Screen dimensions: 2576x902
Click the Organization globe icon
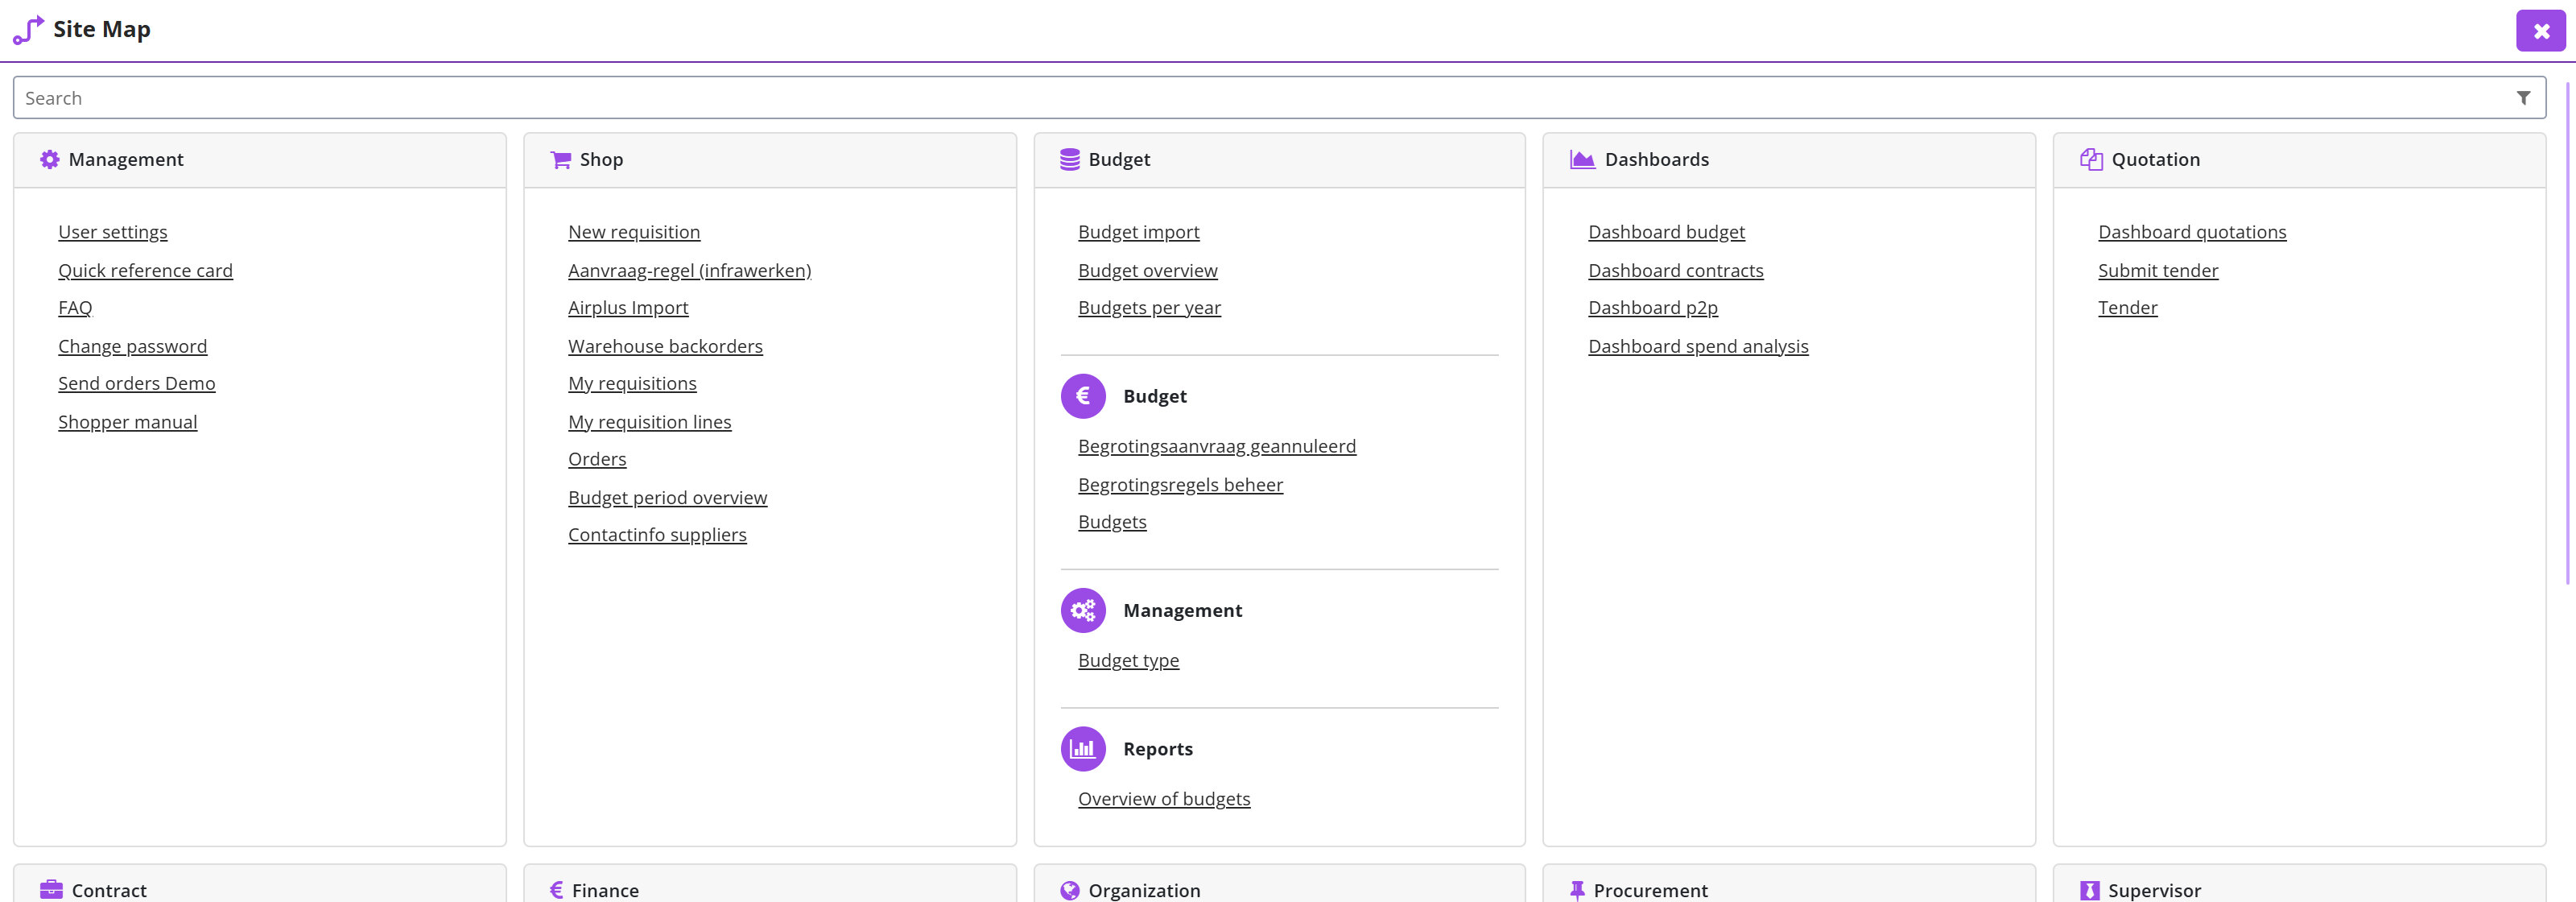pyautogui.click(x=1069, y=890)
